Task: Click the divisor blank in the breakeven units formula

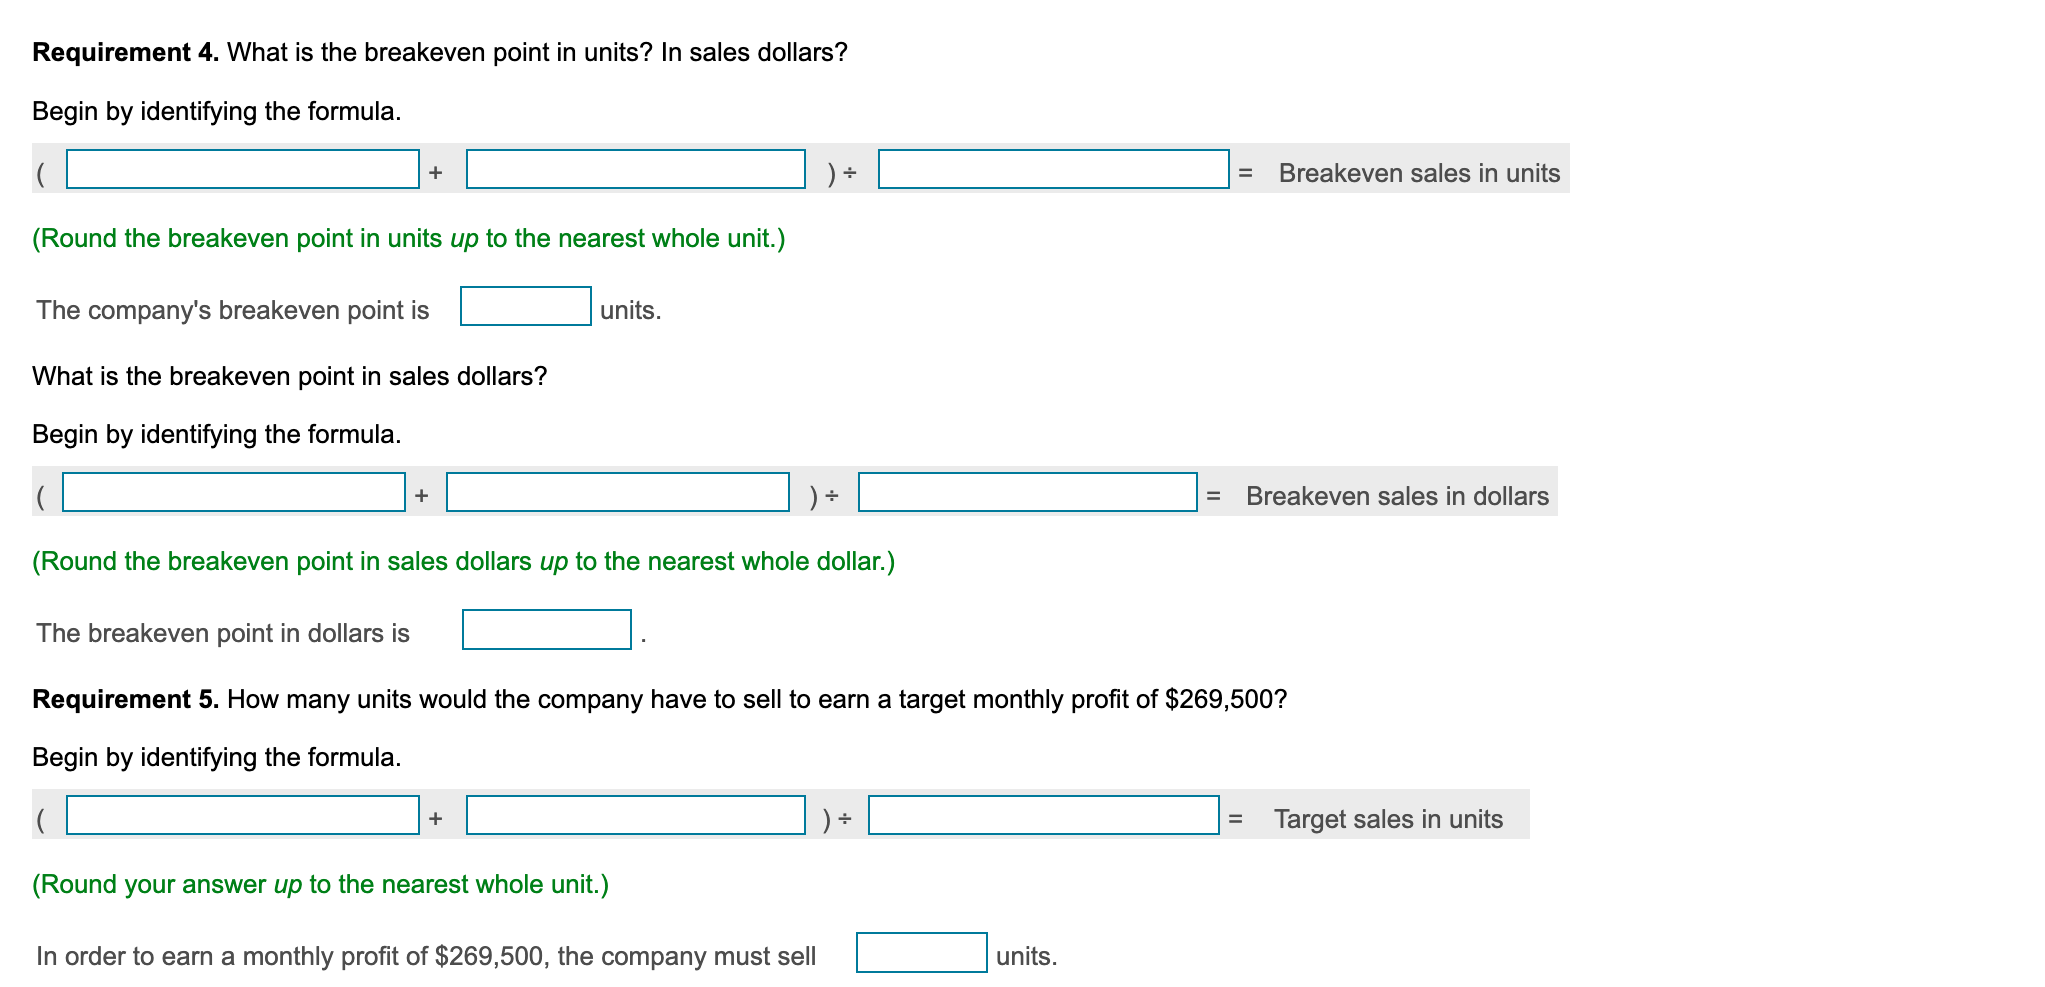Action: tap(1052, 172)
